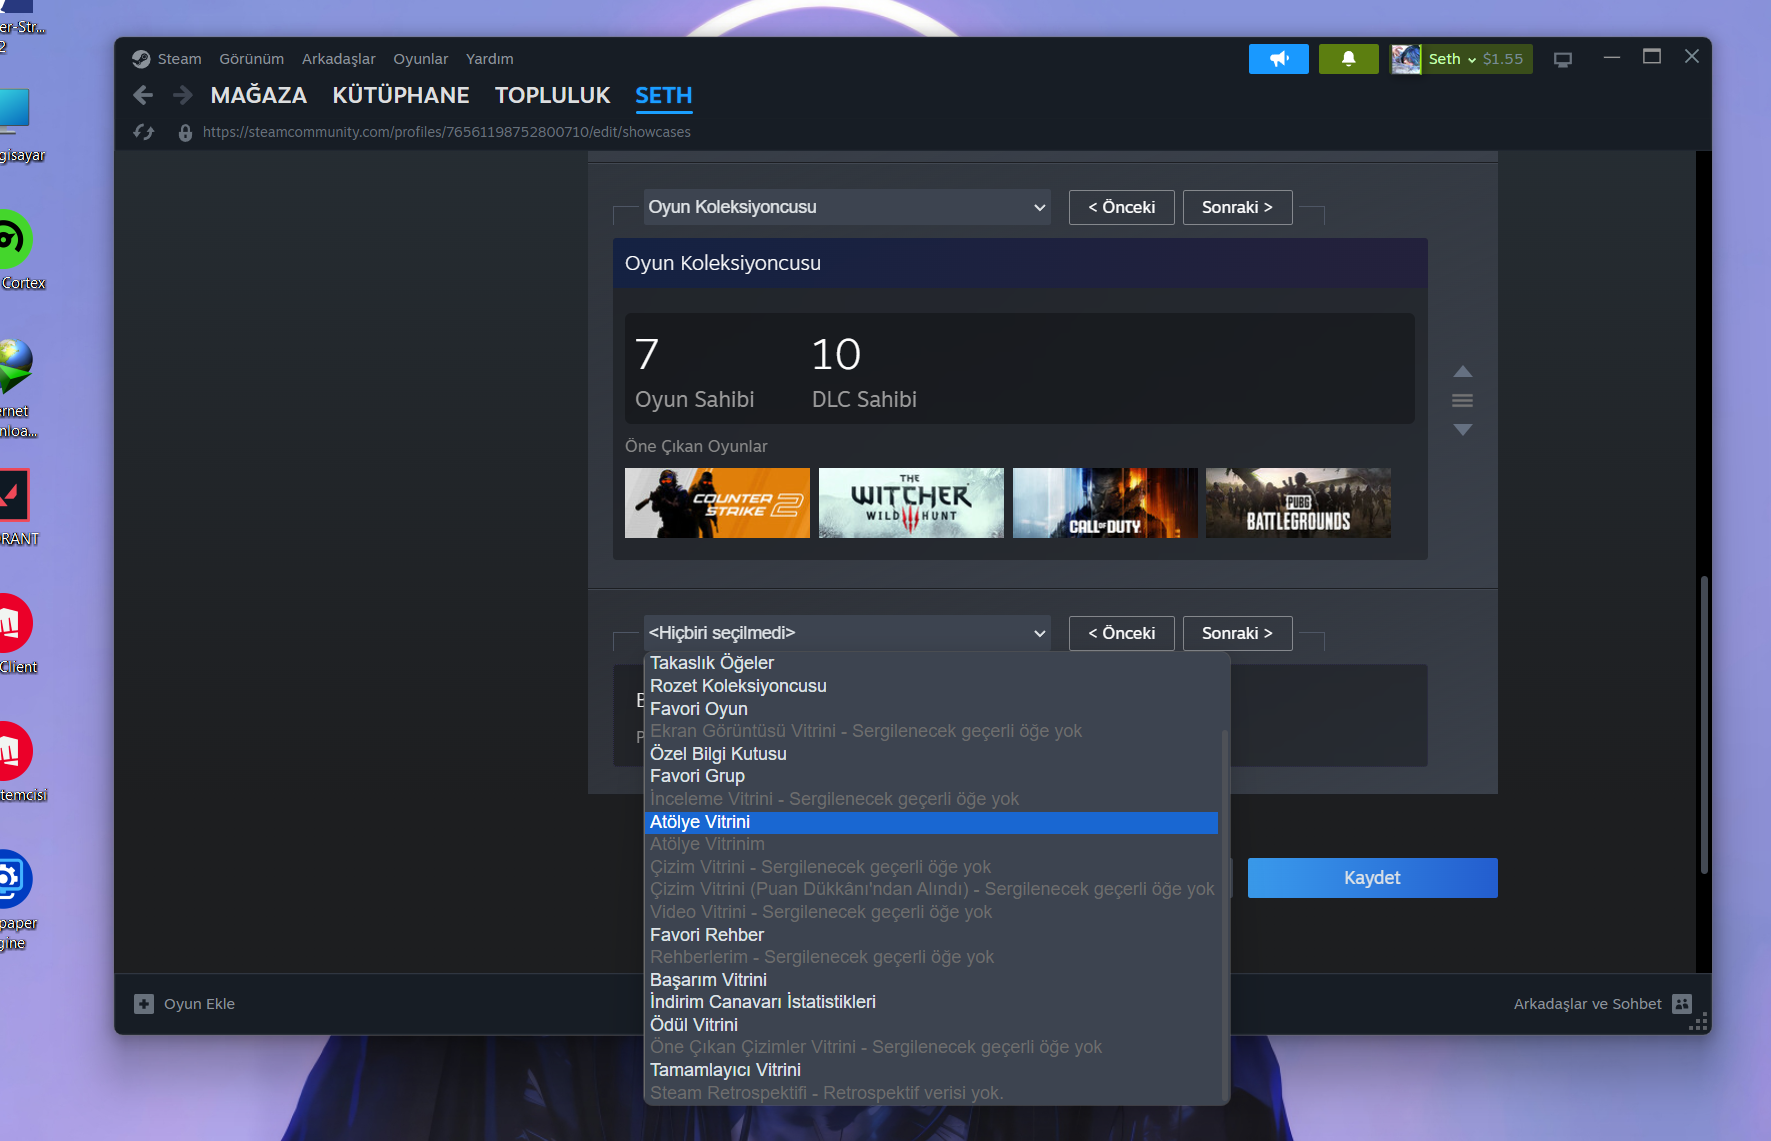
Task: Open the Yardım menu
Action: pos(490,59)
